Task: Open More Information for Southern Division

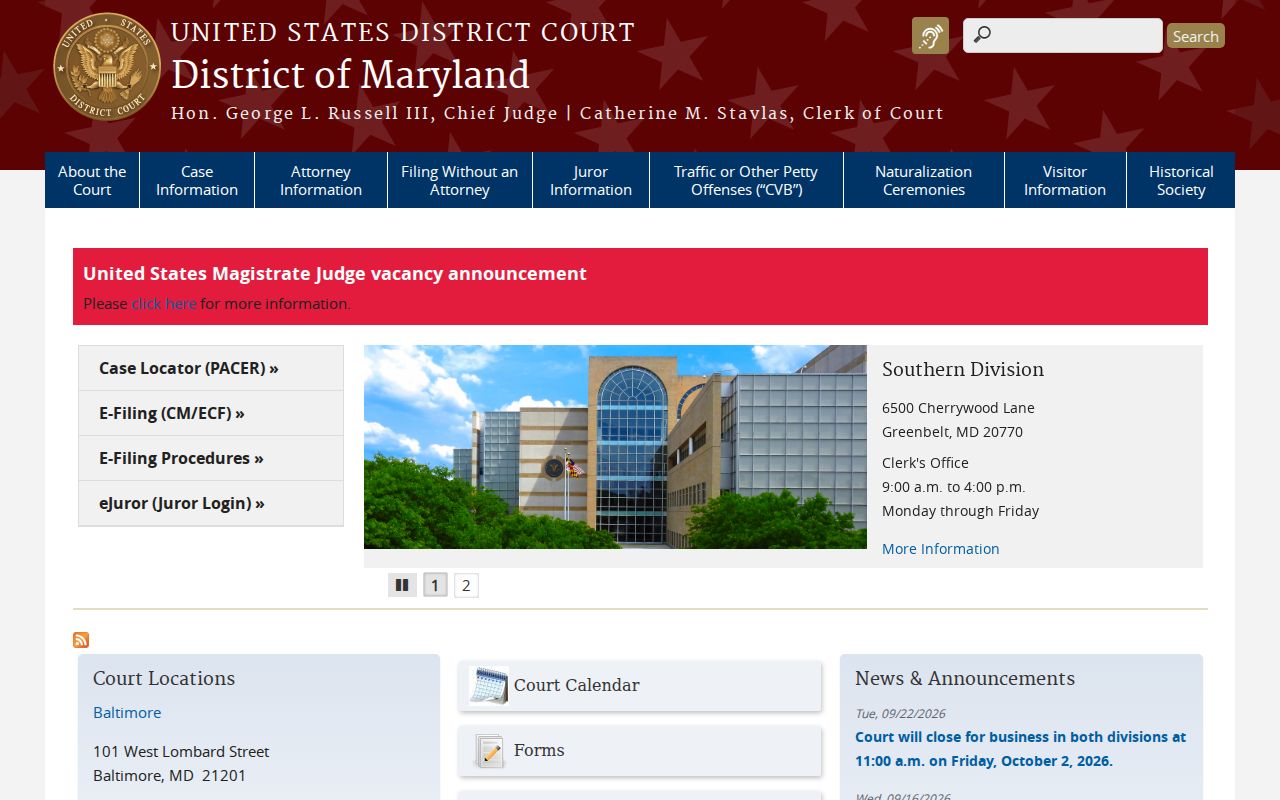Action: click(940, 548)
